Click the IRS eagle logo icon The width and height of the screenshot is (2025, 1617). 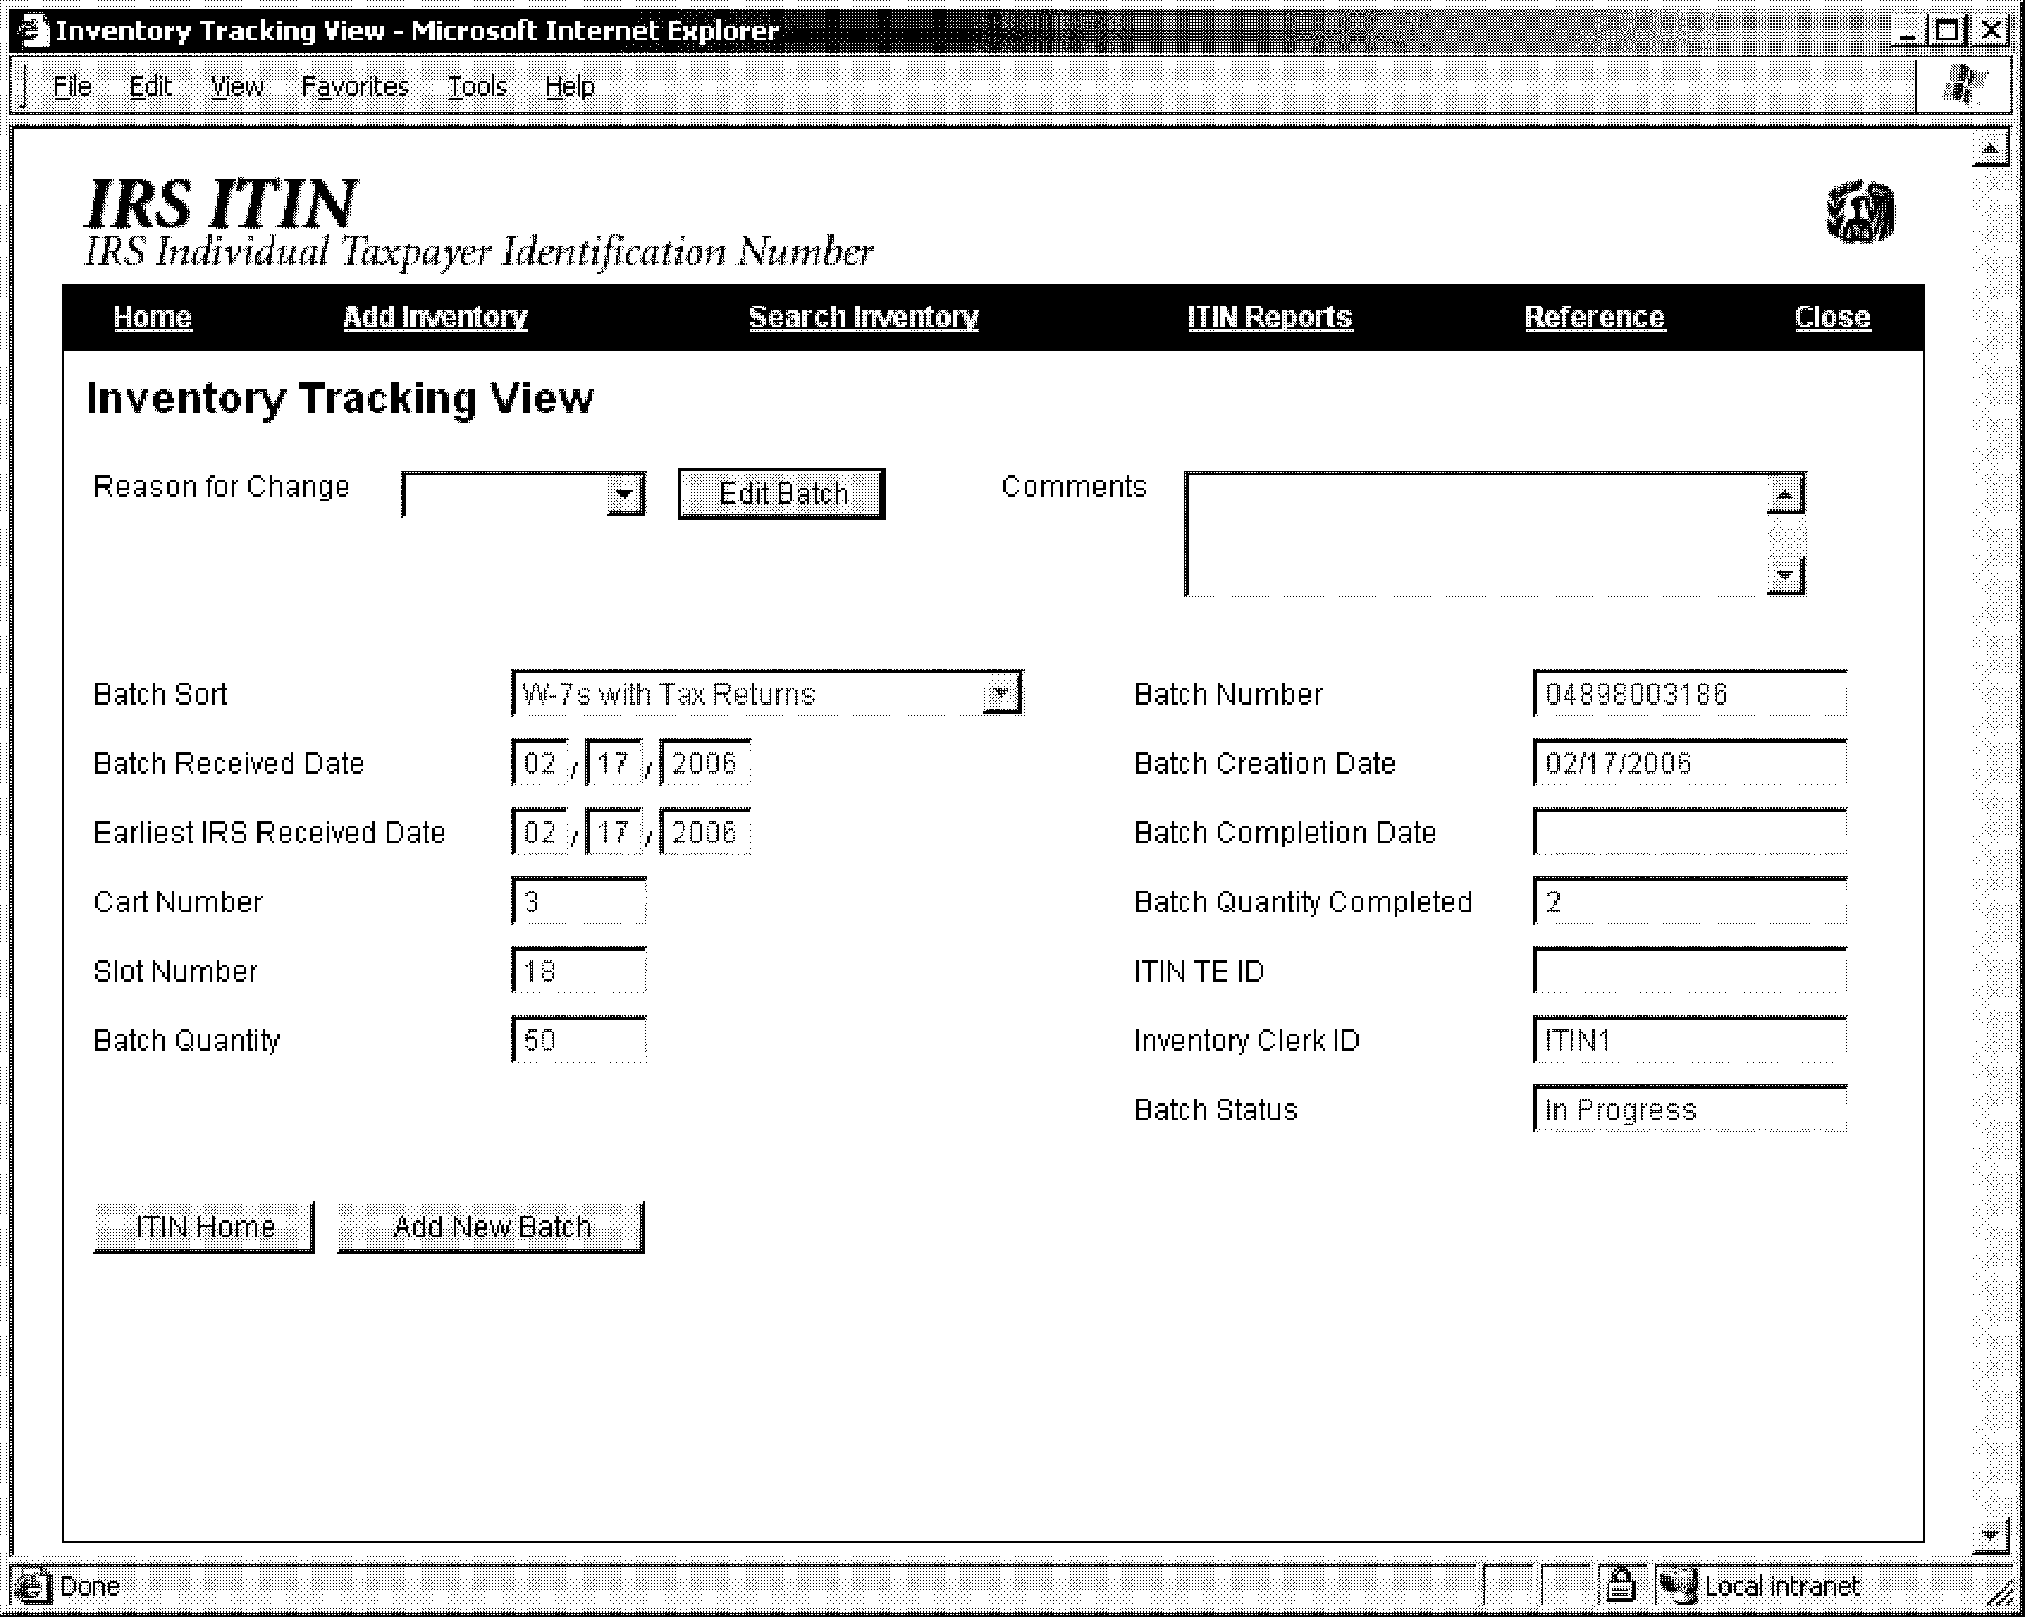pos(1860,212)
